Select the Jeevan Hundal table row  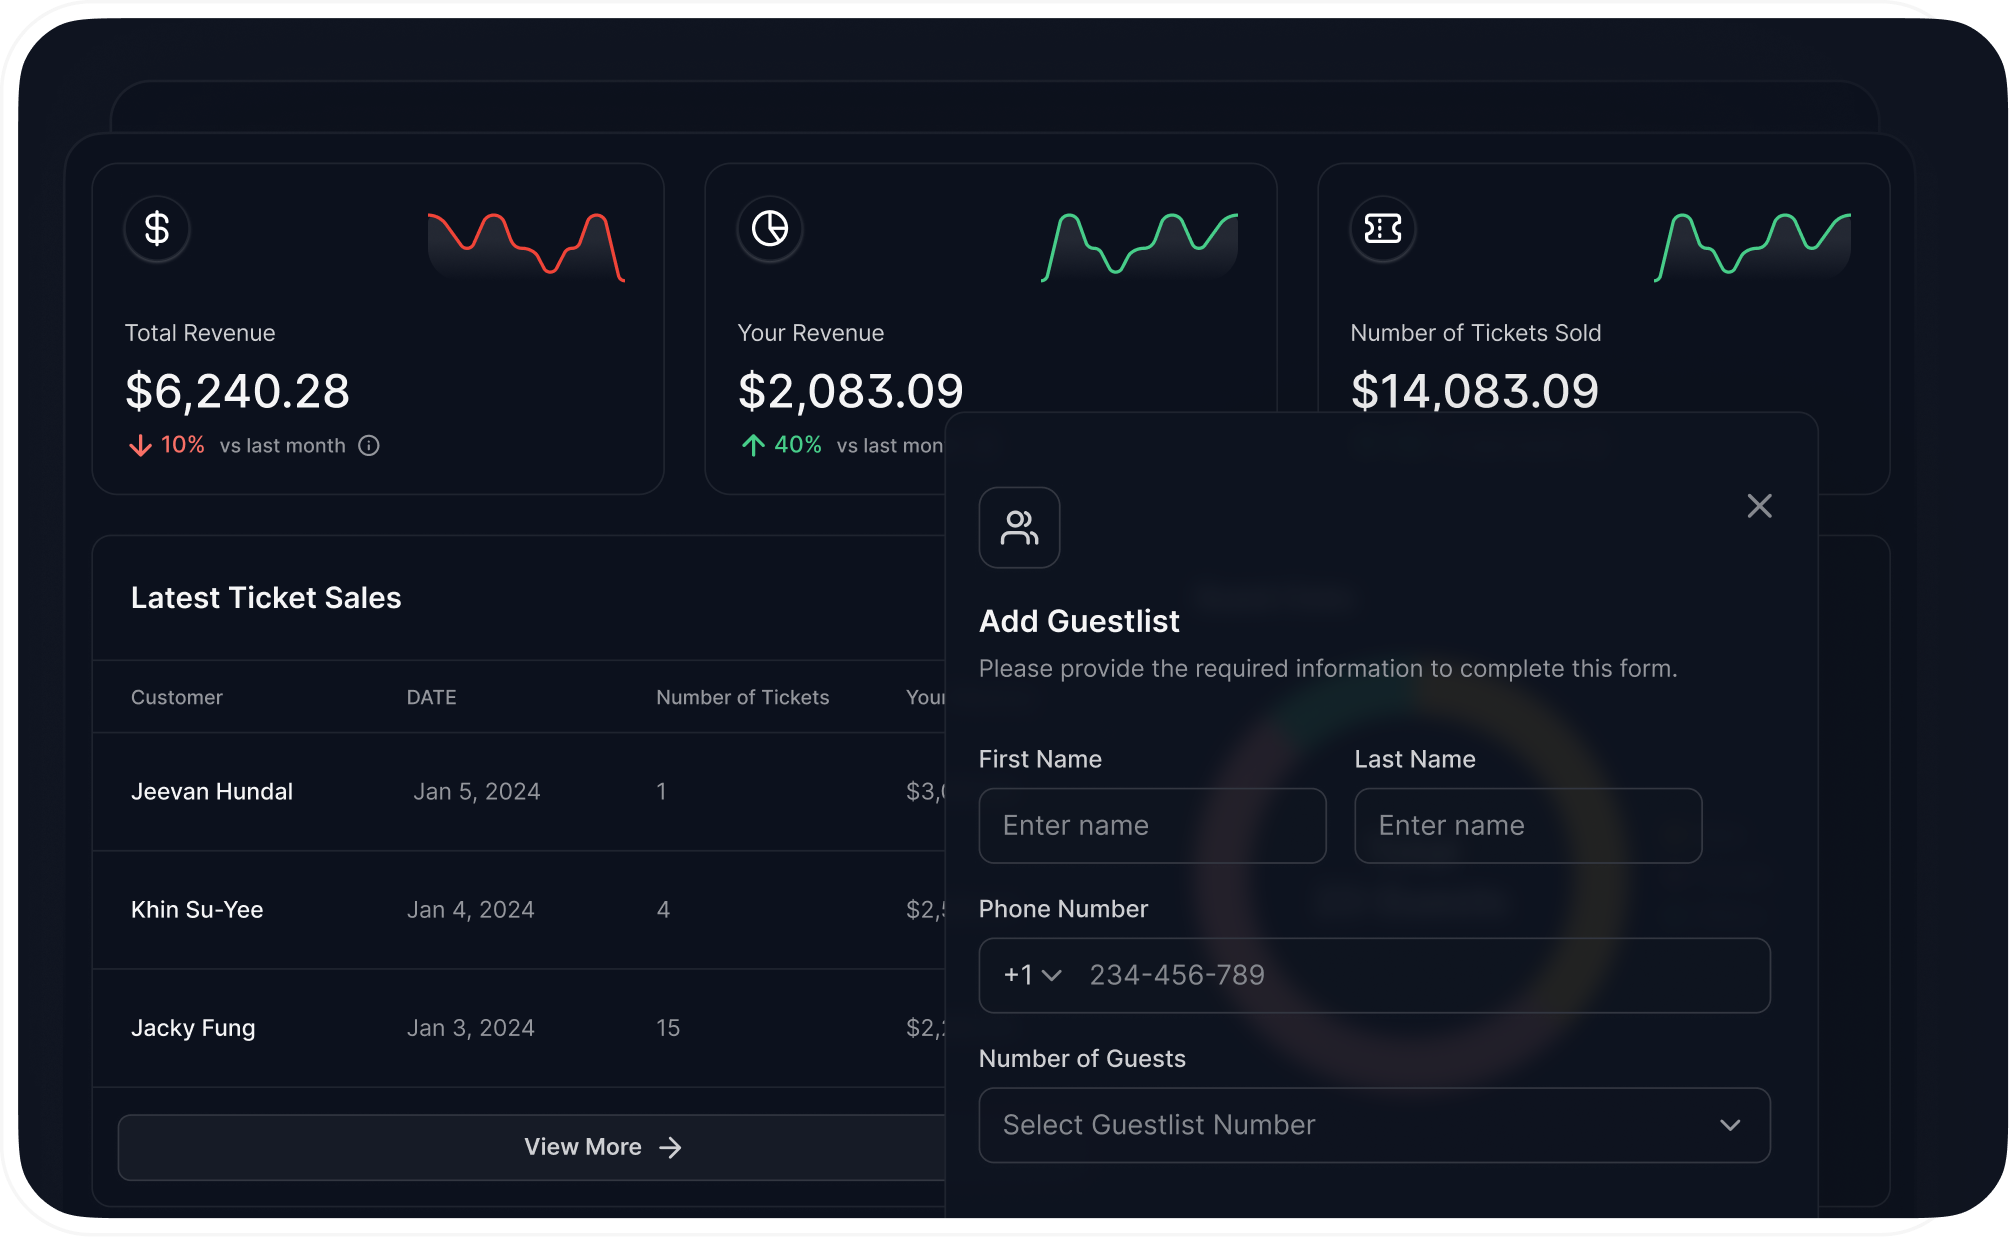coord(212,792)
